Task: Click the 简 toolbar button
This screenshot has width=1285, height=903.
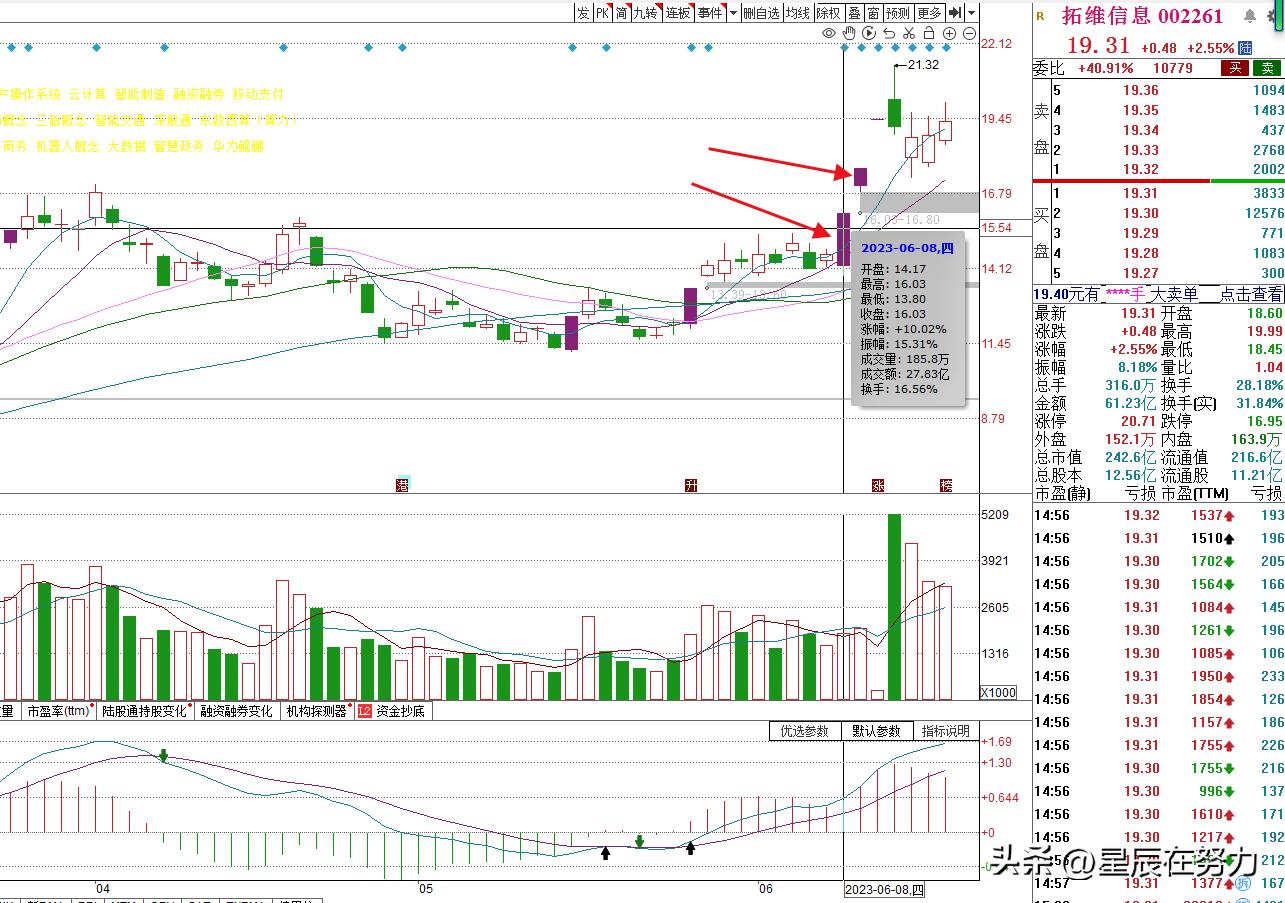Action: (x=622, y=13)
